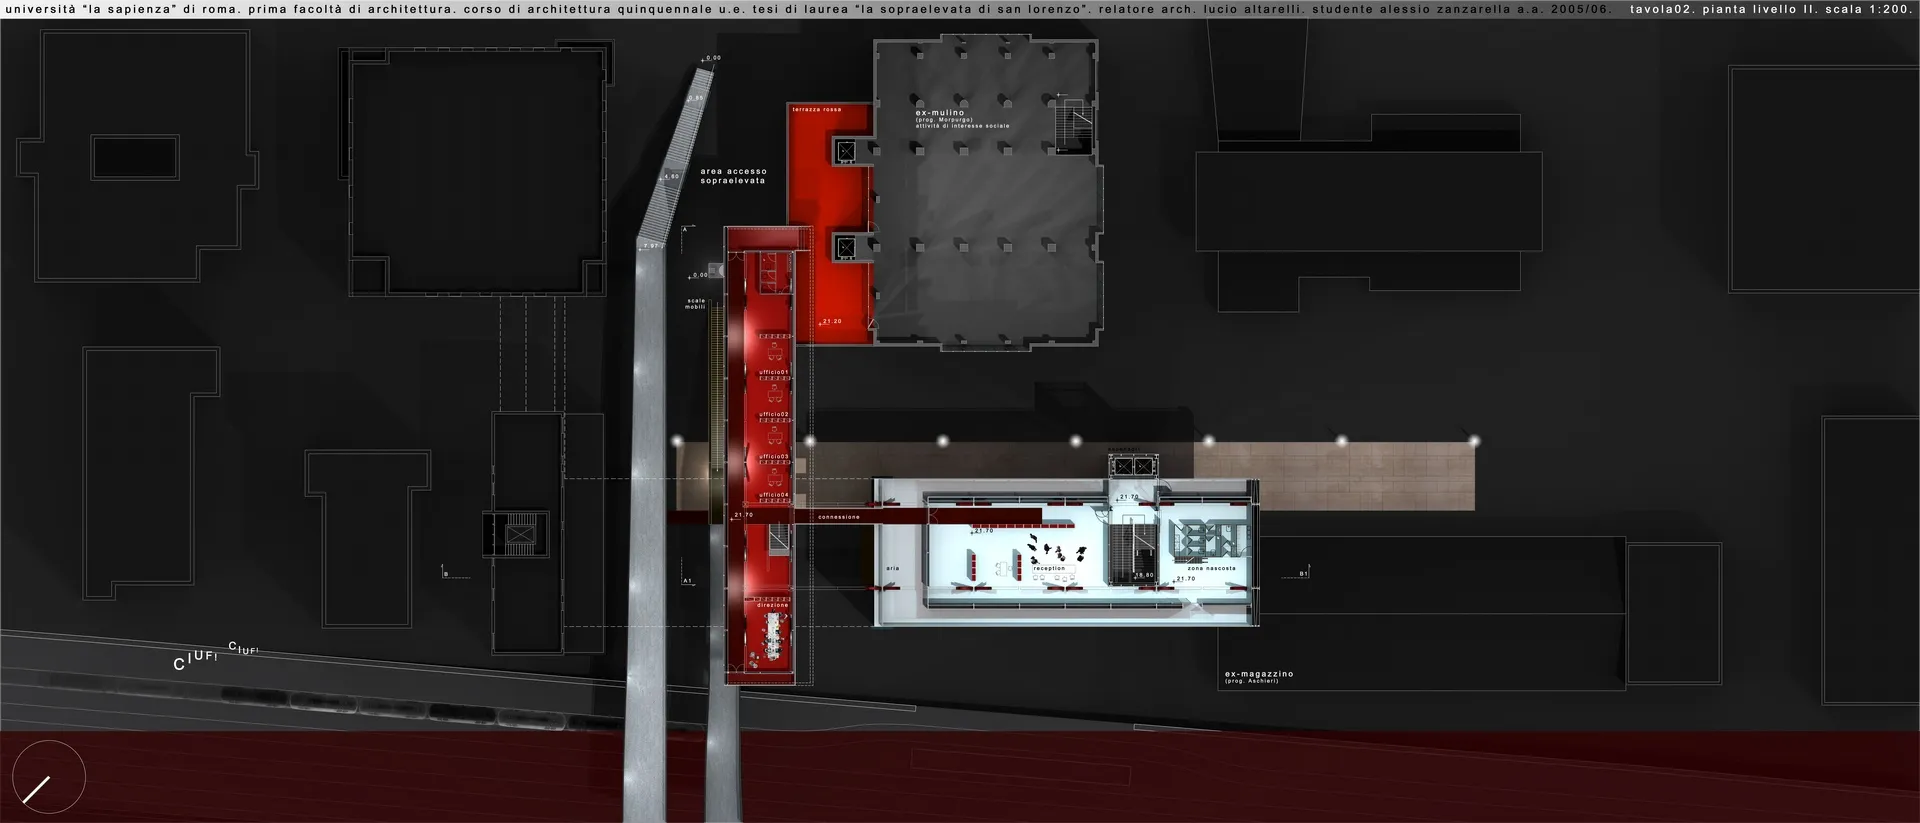Click the 'ufficio01' room label

pyautogui.click(x=774, y=372)
